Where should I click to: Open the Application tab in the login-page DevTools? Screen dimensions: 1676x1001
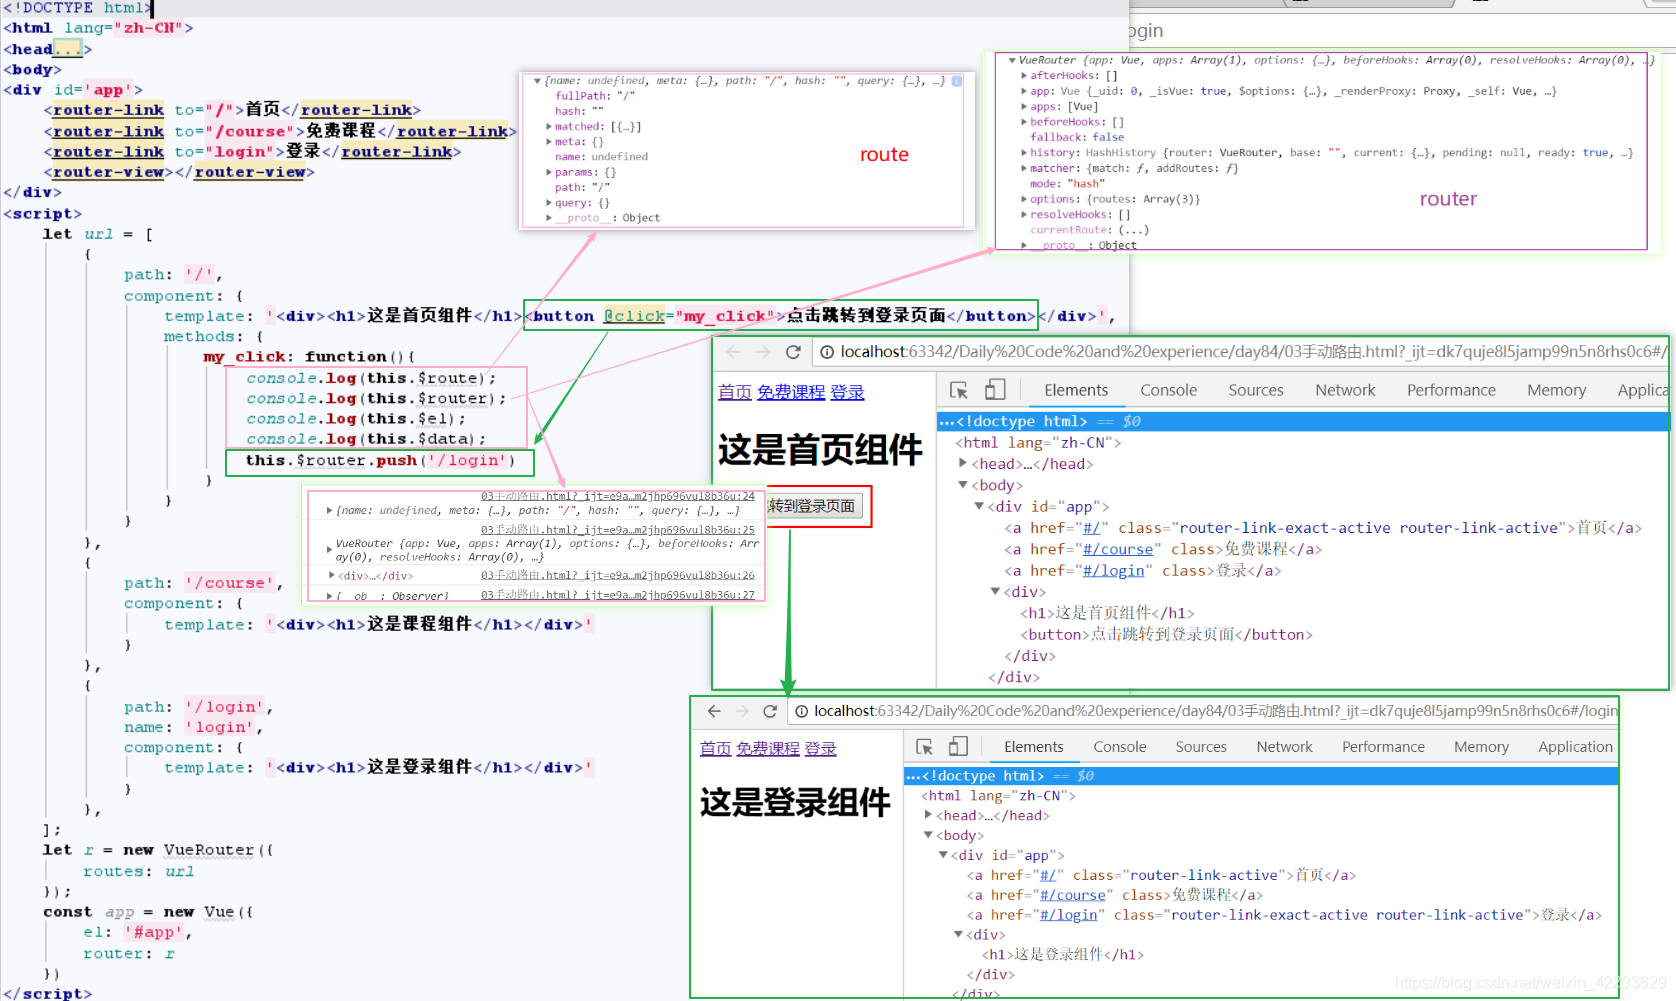(1575, 747)
